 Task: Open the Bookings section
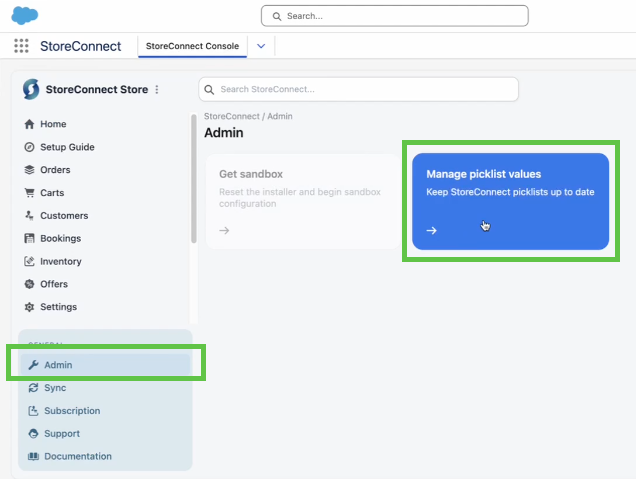click(60, 238)
